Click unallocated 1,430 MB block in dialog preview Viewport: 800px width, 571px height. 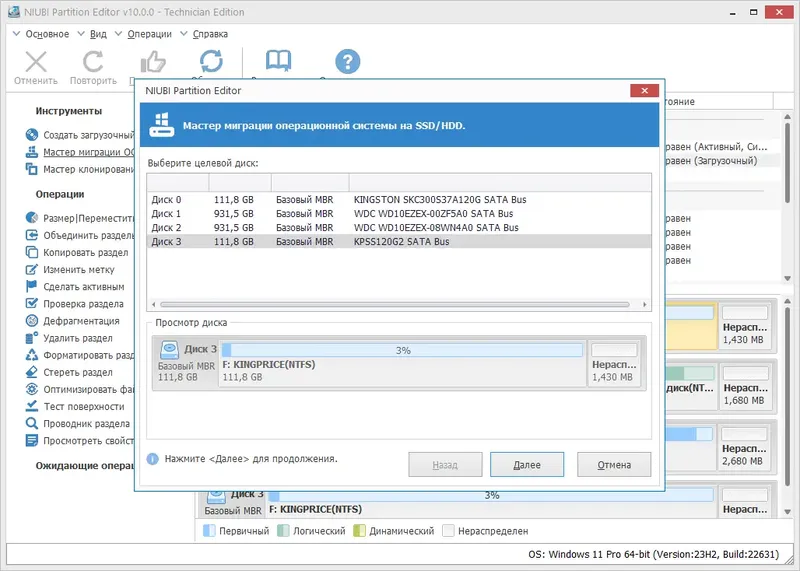[614, 363]
